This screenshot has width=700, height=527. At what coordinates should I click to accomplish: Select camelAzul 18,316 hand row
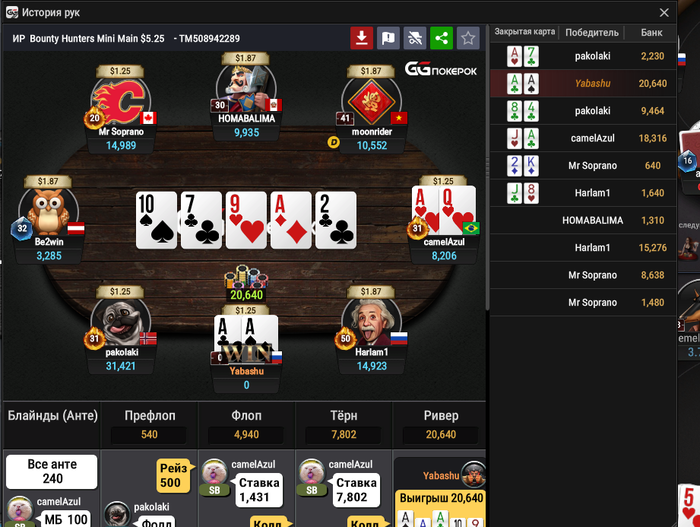tap(583, 138)
